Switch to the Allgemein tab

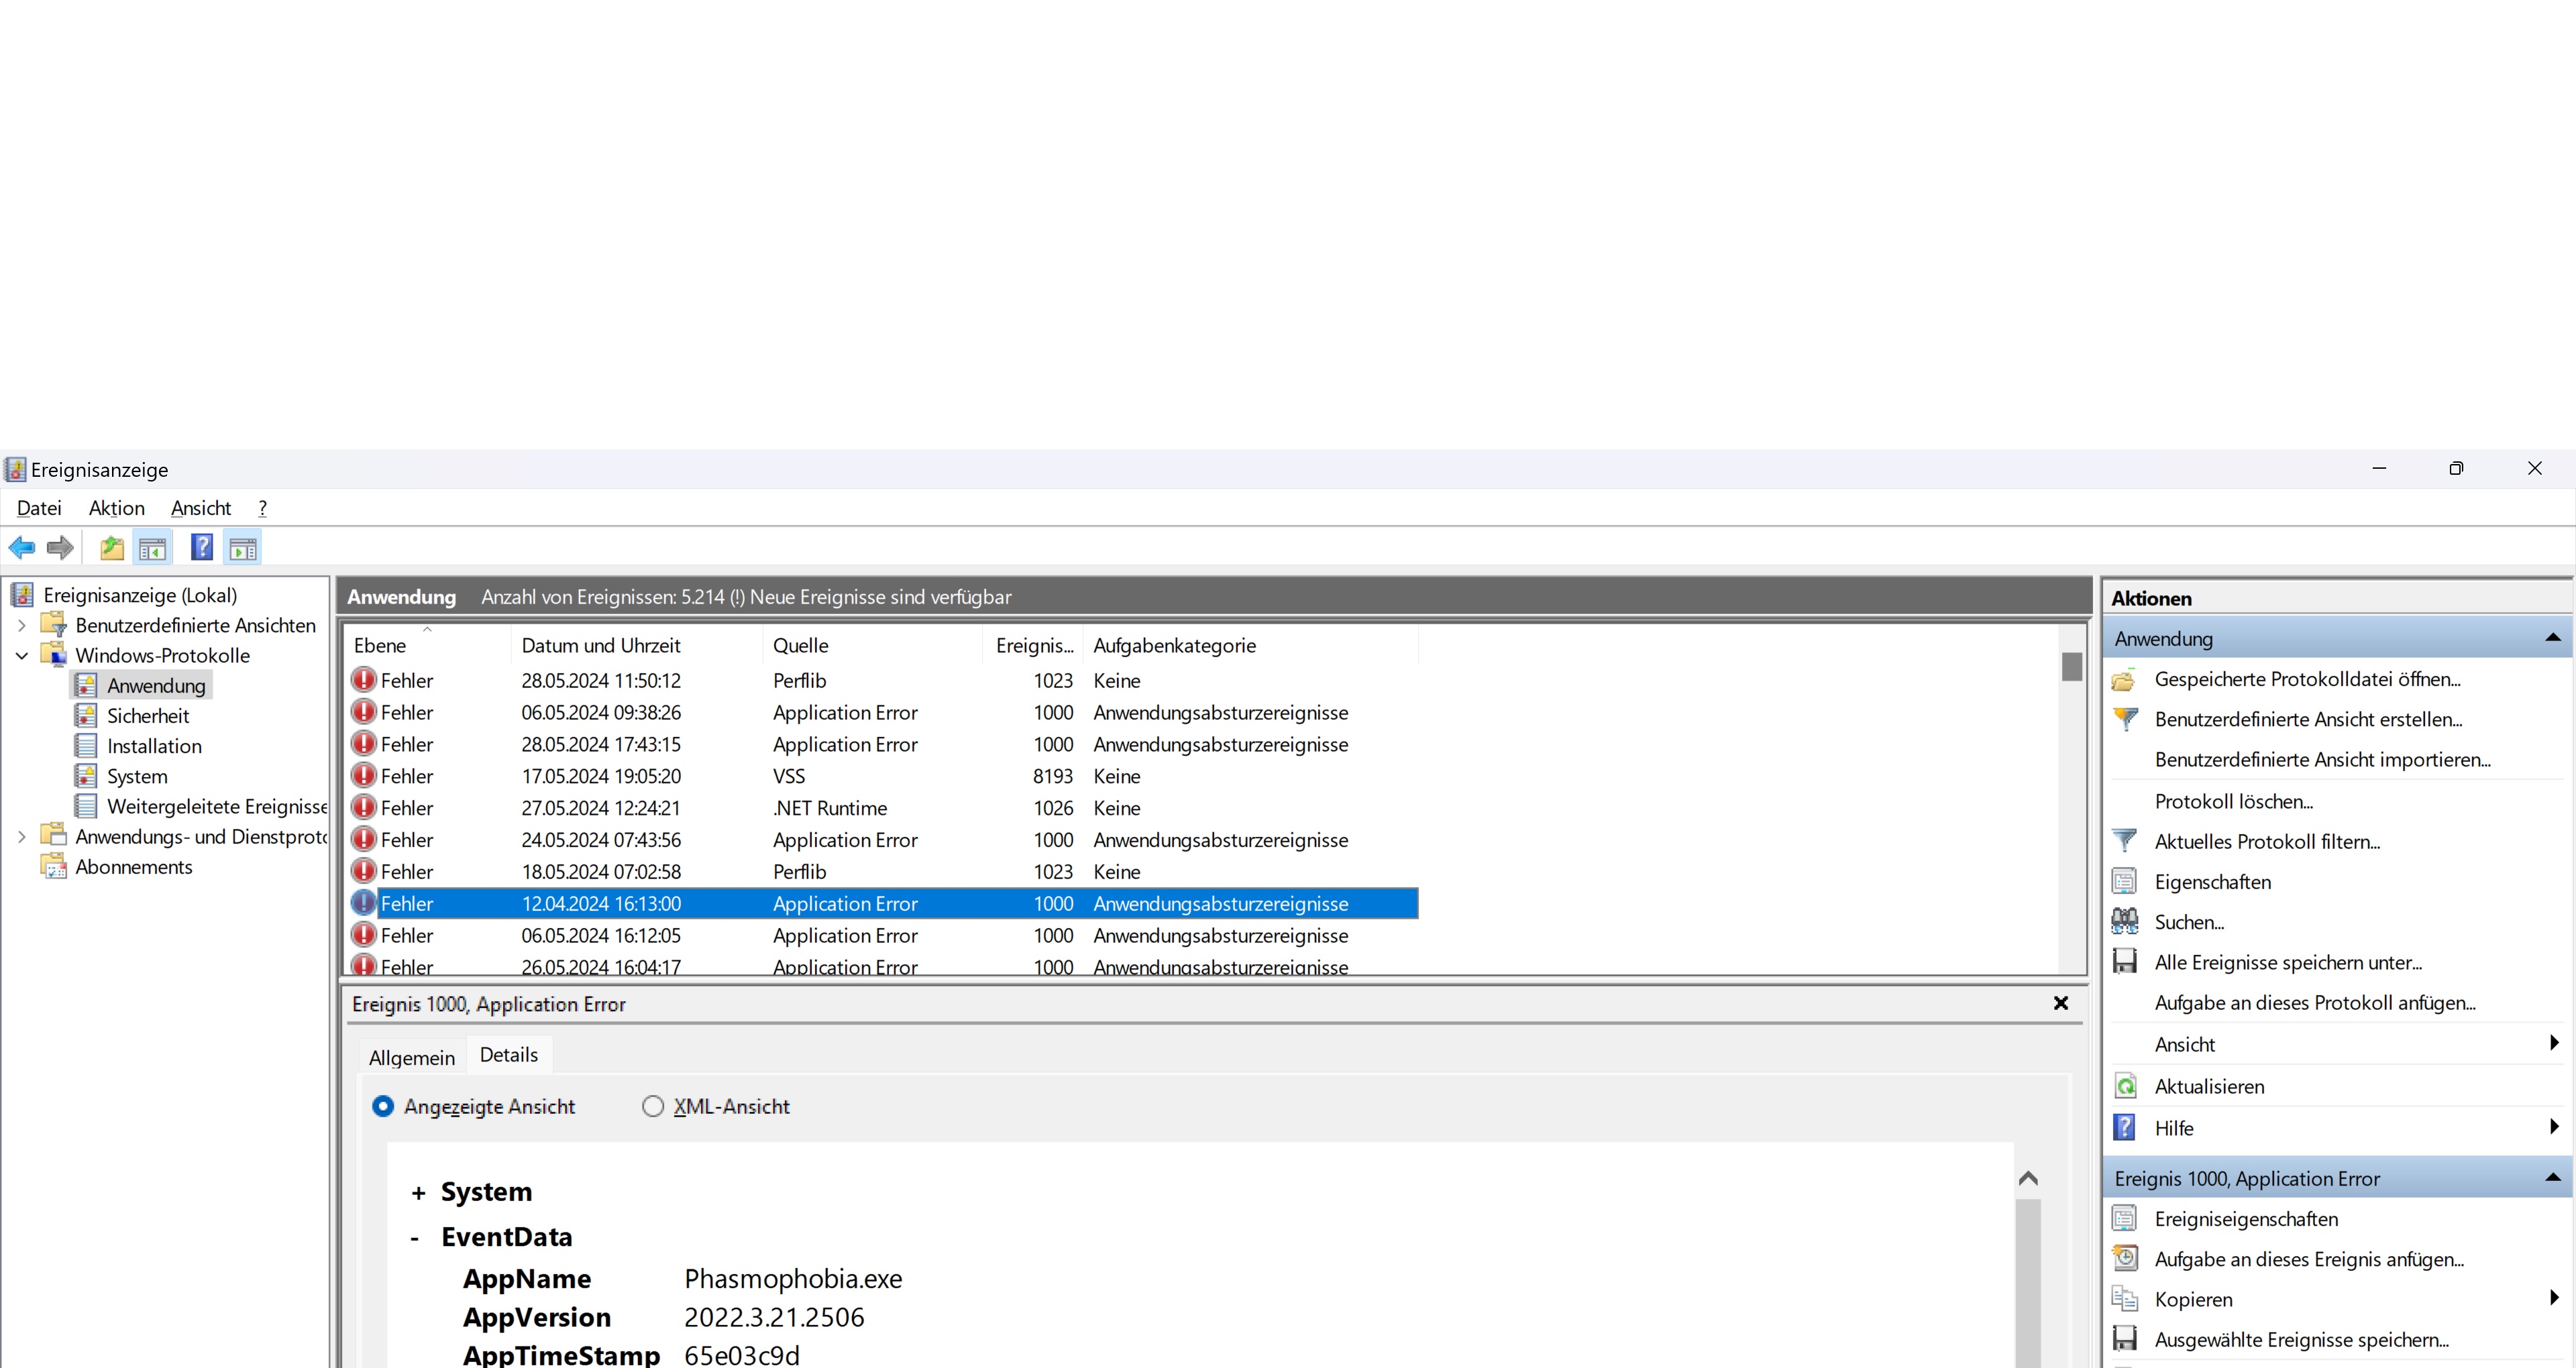(x=411, y=1057)
